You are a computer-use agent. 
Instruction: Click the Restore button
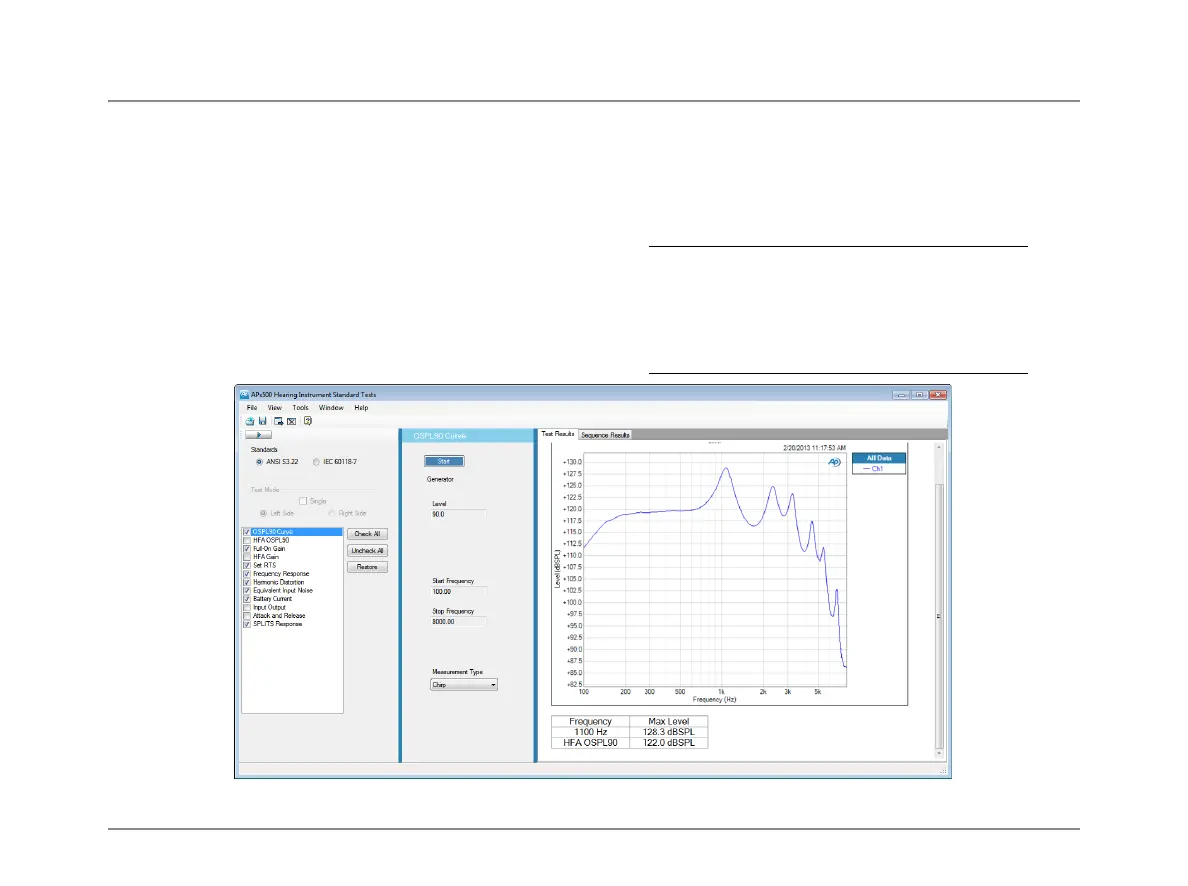point(367,567)
